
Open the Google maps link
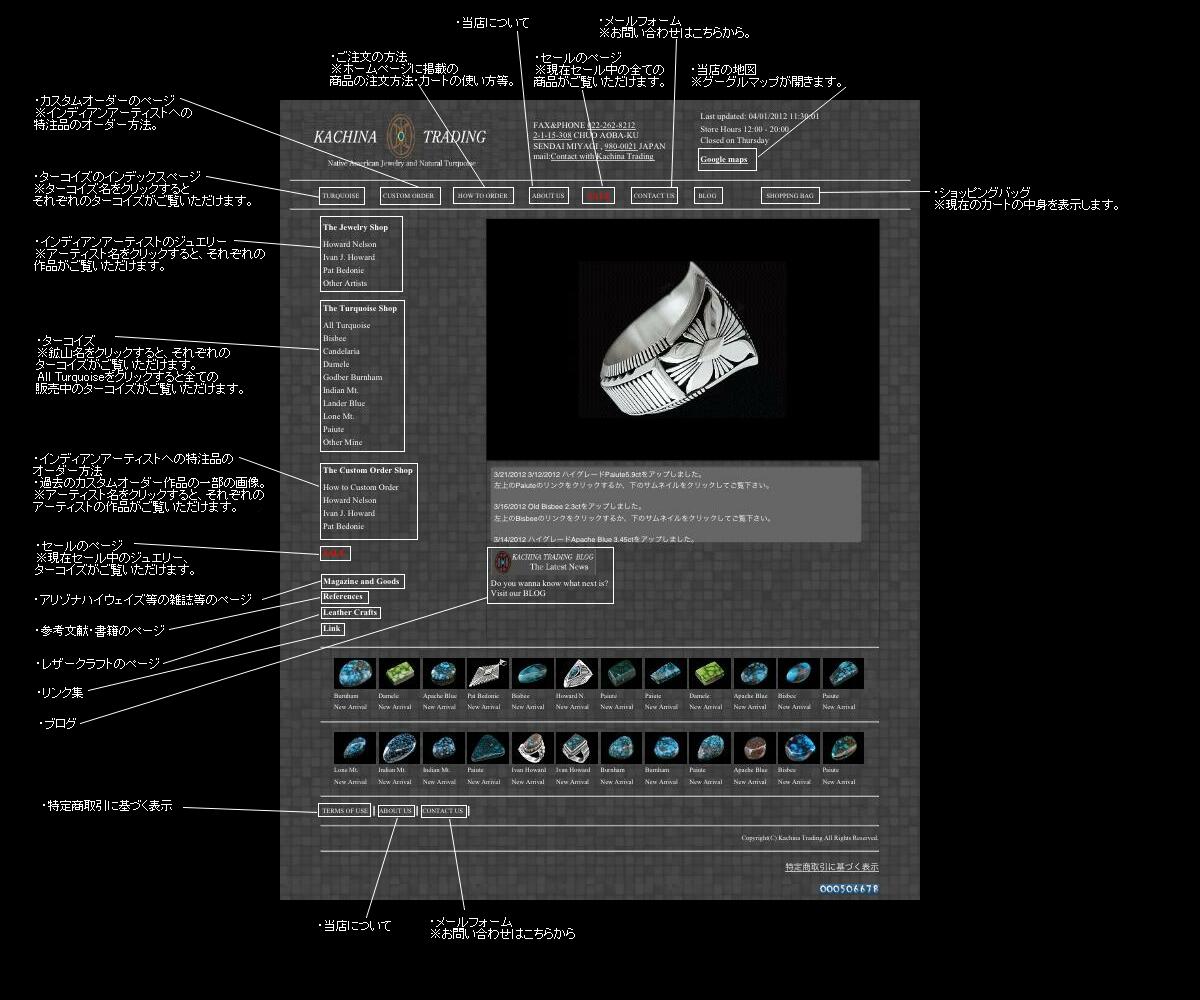pyautogui.click(x=724, y=159)
